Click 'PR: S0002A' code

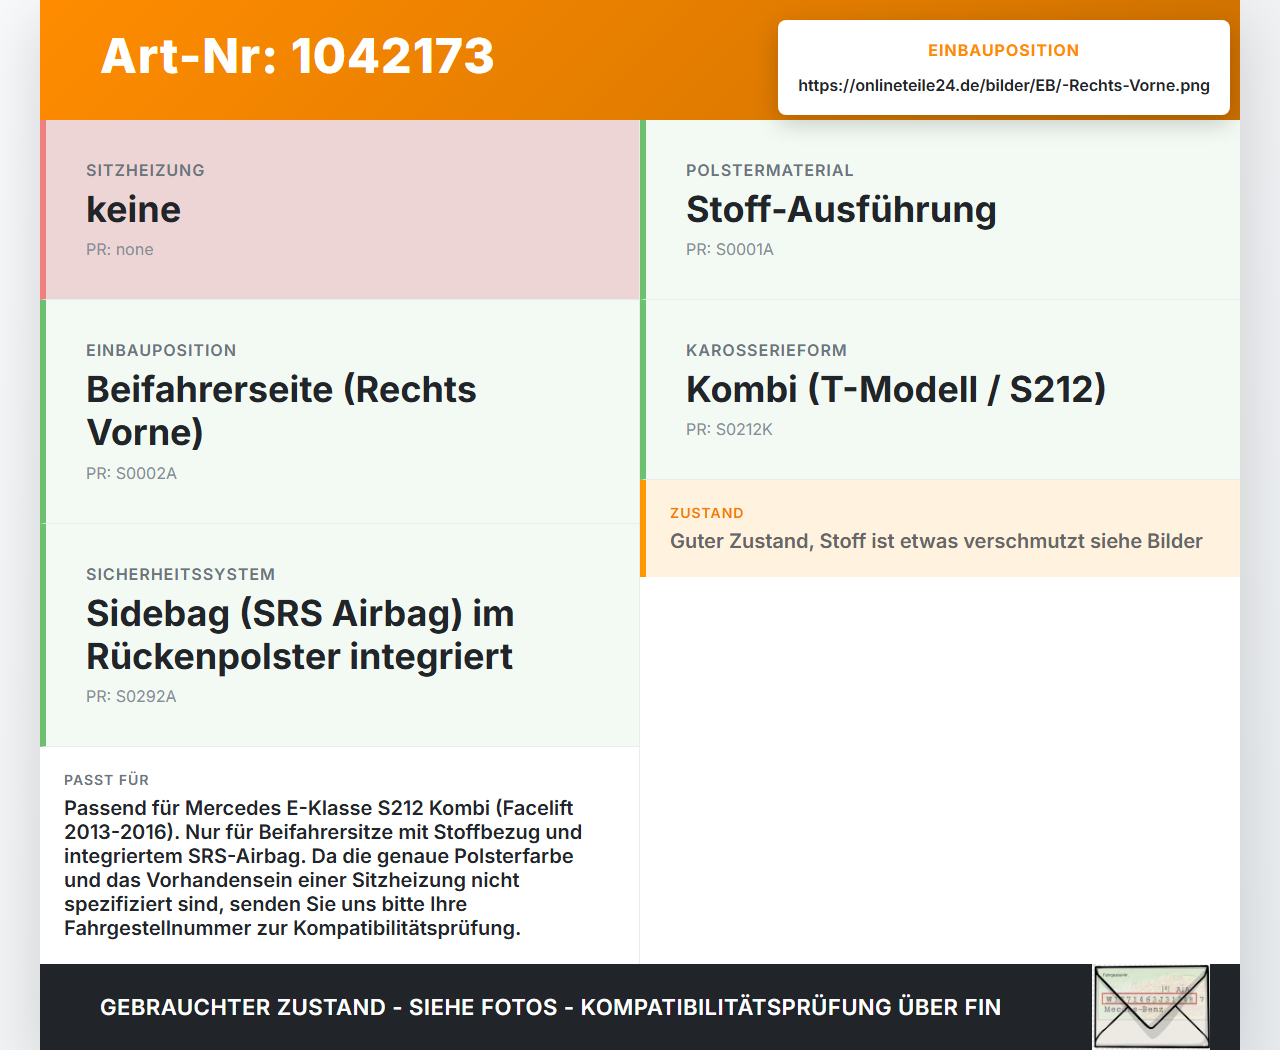coord(131,473)
